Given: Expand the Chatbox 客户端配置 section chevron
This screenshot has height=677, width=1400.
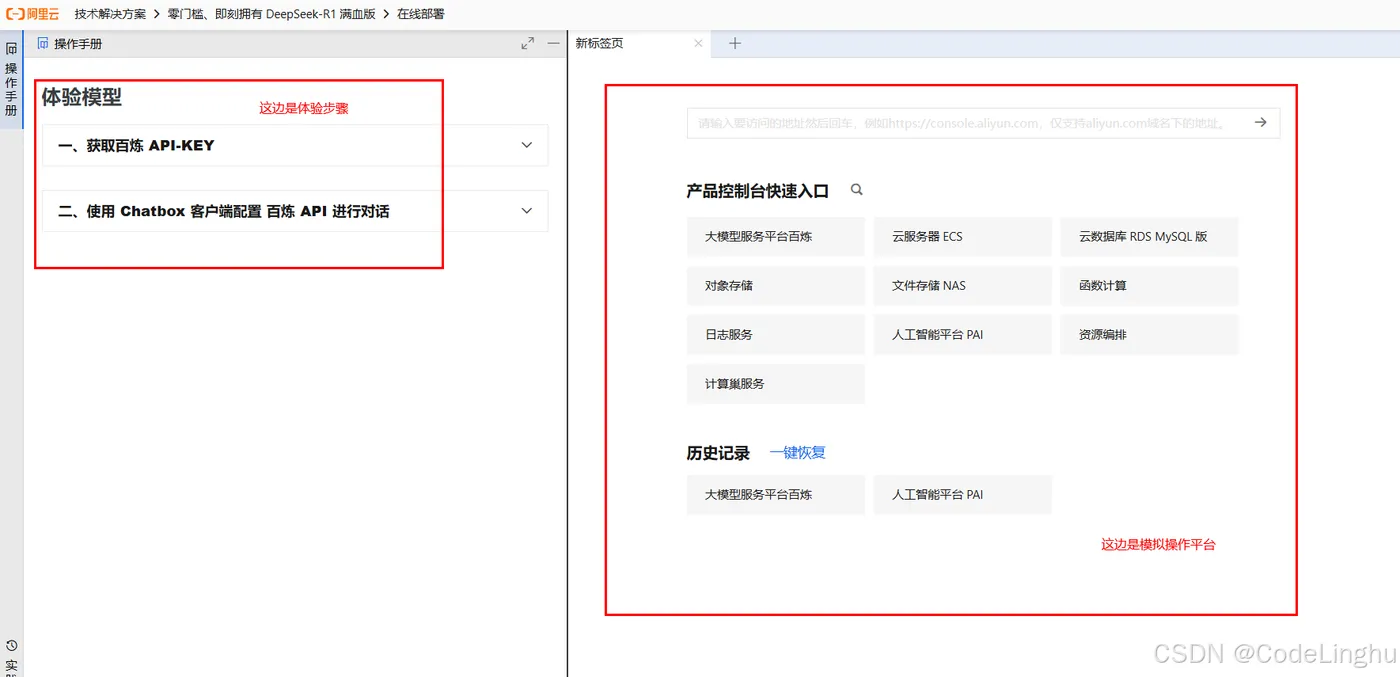Looking at the screenshot, I should coord(527,211).
